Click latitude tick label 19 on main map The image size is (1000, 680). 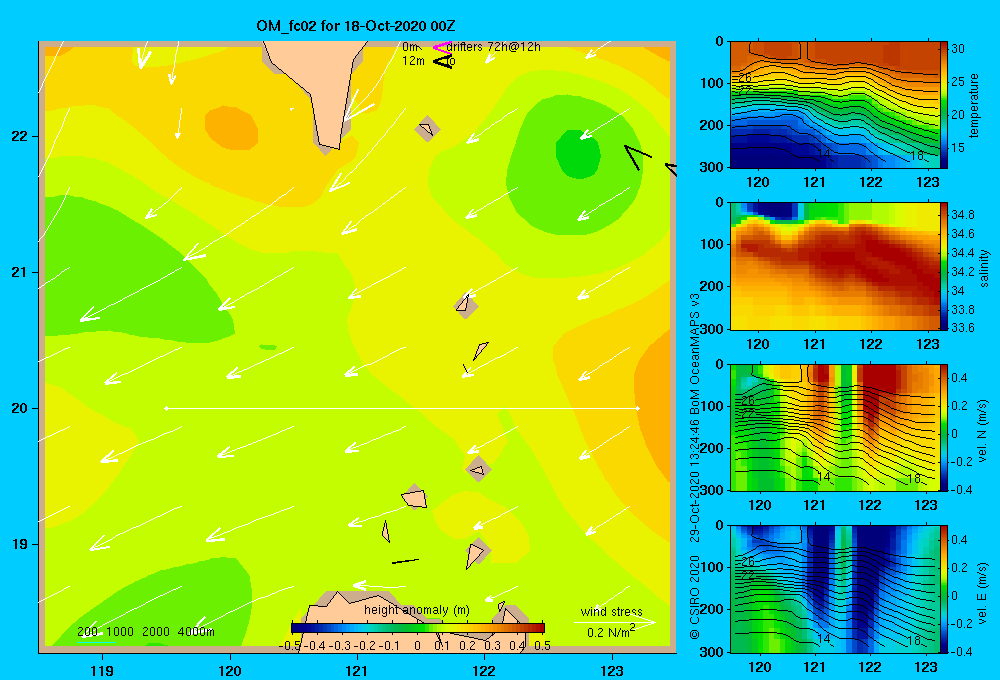20,544
